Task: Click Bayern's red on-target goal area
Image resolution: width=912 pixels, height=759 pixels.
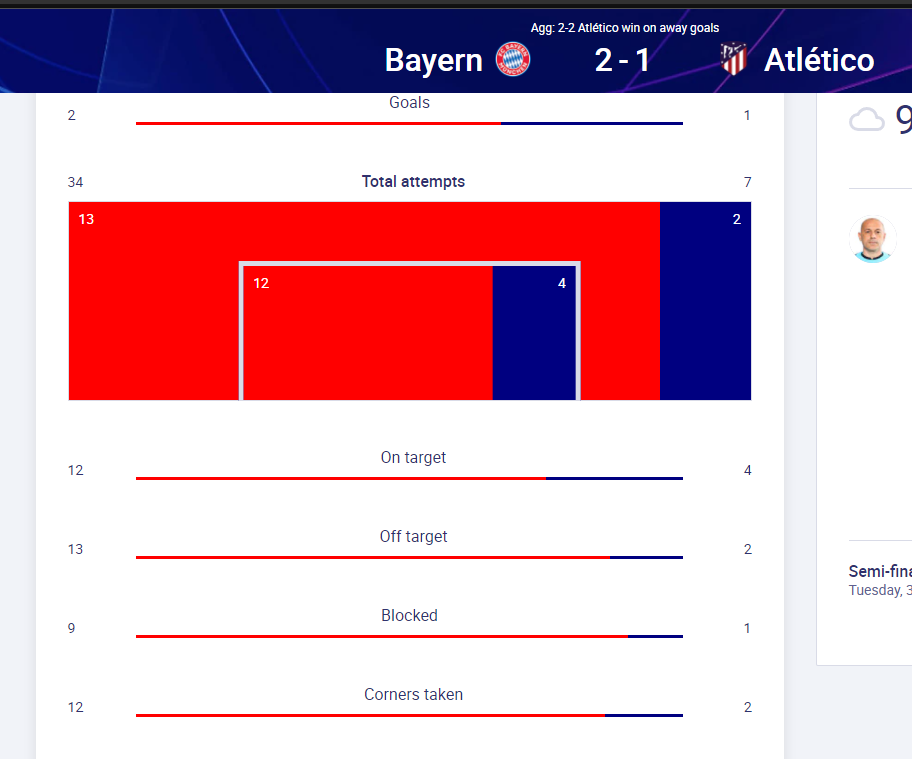Action: pos(368,333)
